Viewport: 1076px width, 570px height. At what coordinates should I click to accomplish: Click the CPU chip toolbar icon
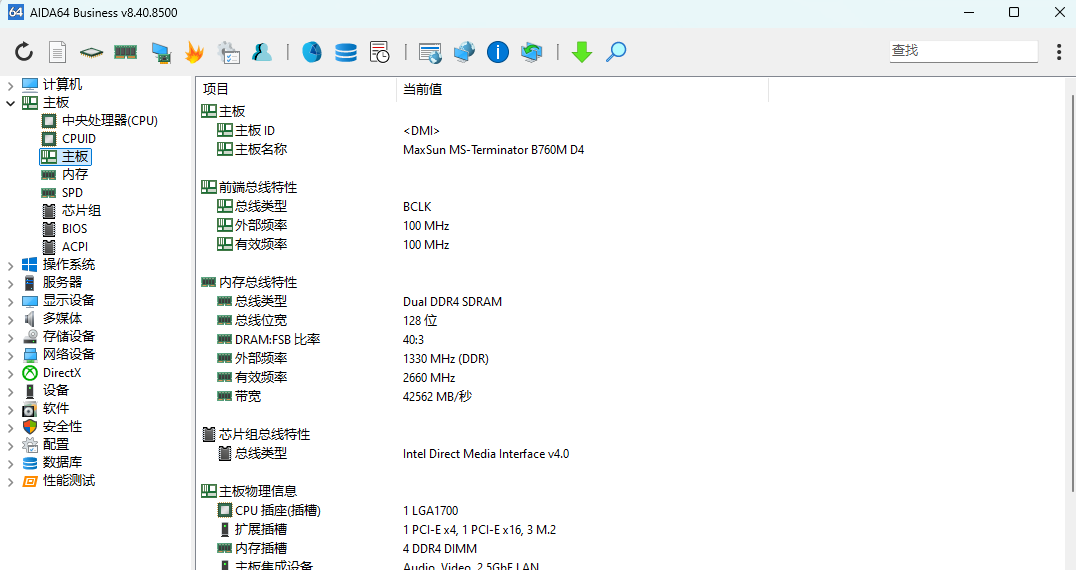(91, 52)
